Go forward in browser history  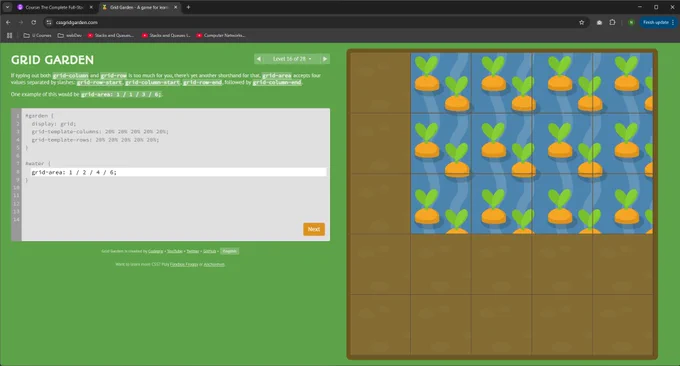click(21, 23)
